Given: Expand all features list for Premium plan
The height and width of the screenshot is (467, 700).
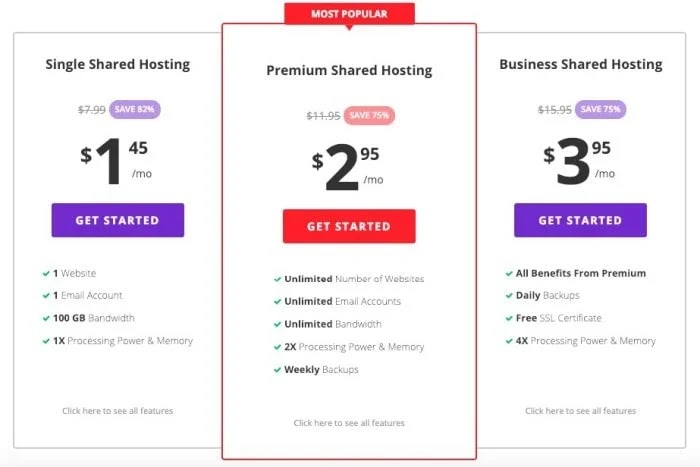Looking at the screenshot, I should pyautogui.click(x=349, y=423).
